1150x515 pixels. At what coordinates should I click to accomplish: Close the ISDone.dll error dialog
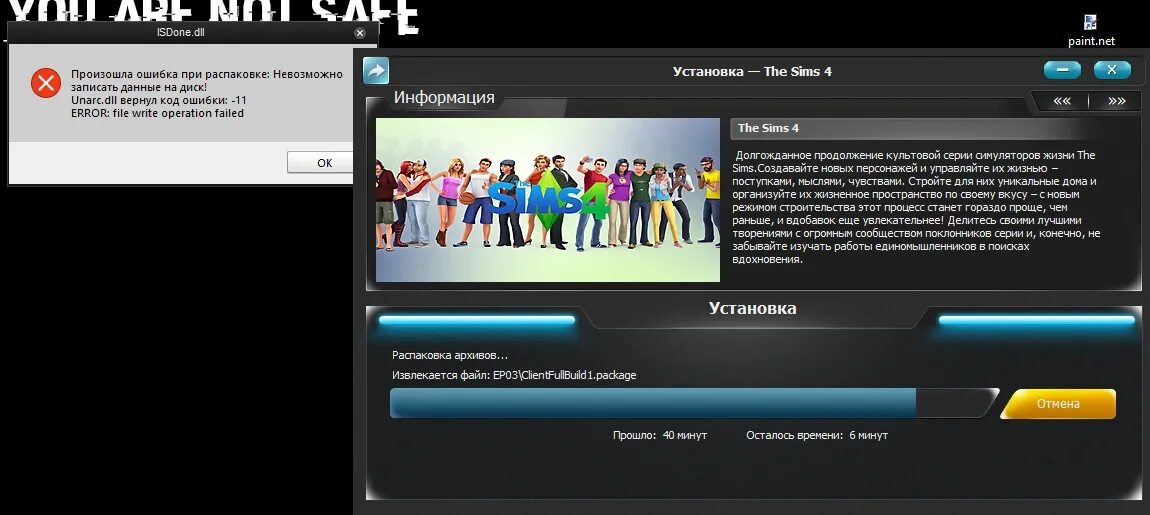click(360, 33)
